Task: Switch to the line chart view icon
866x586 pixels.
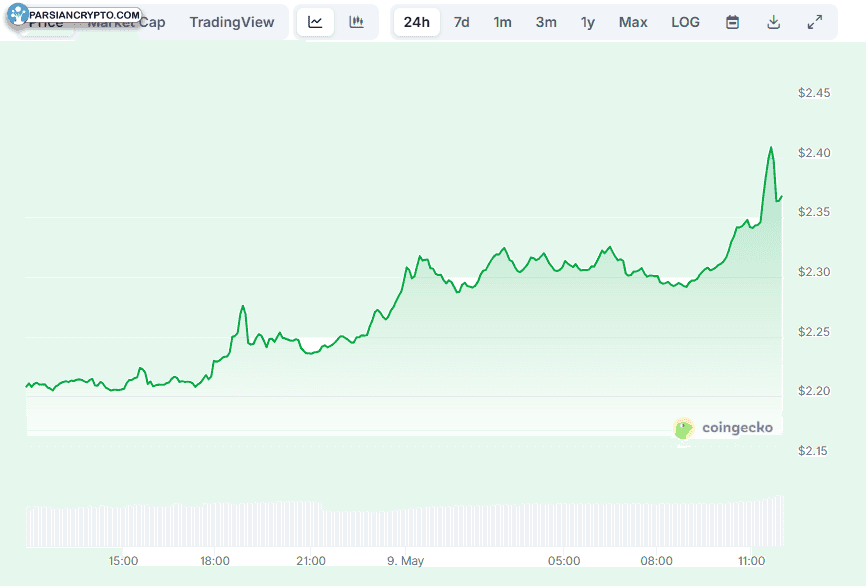Action: point(315,22)
